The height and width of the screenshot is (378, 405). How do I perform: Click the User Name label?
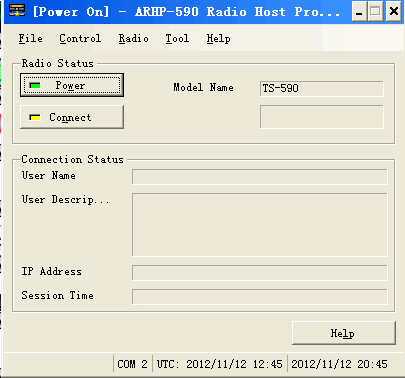[49, 175]
